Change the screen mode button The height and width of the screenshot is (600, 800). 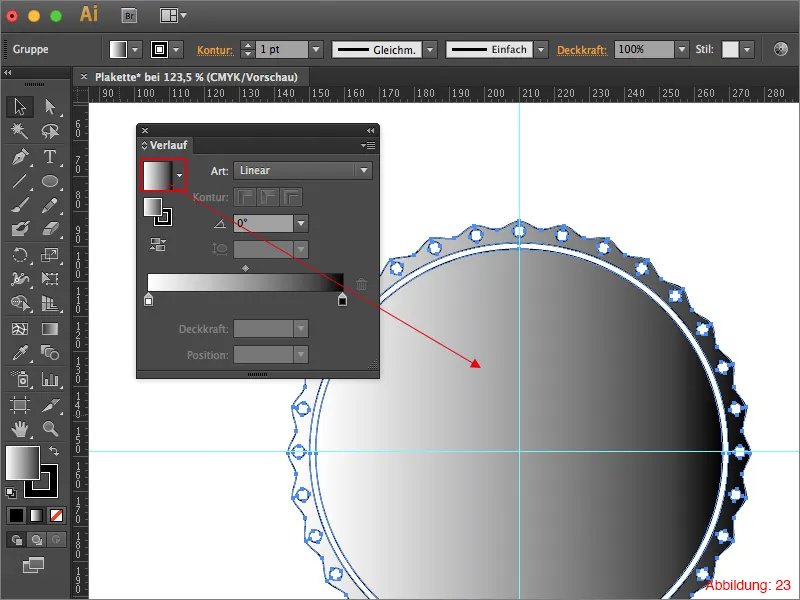pos(33,565)
